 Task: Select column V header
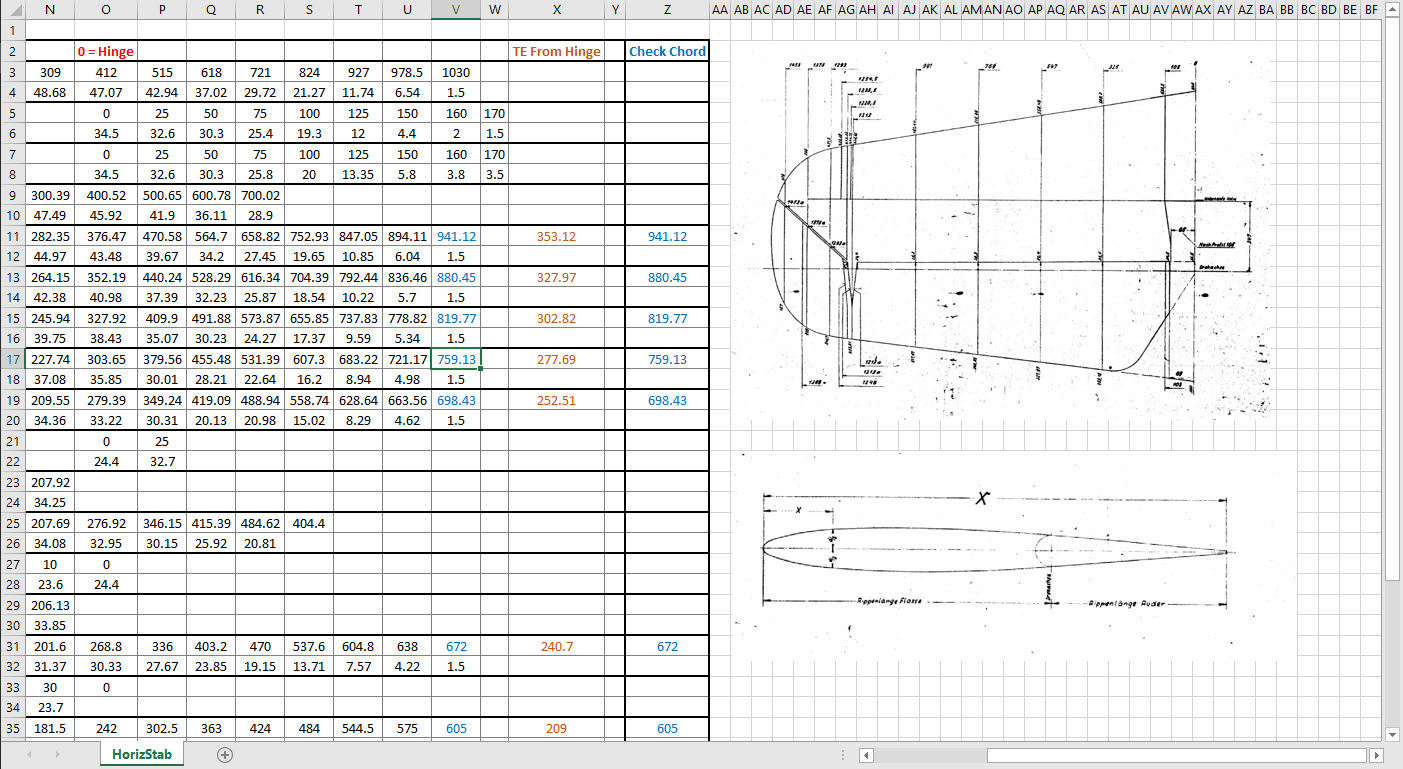point(456,9)
